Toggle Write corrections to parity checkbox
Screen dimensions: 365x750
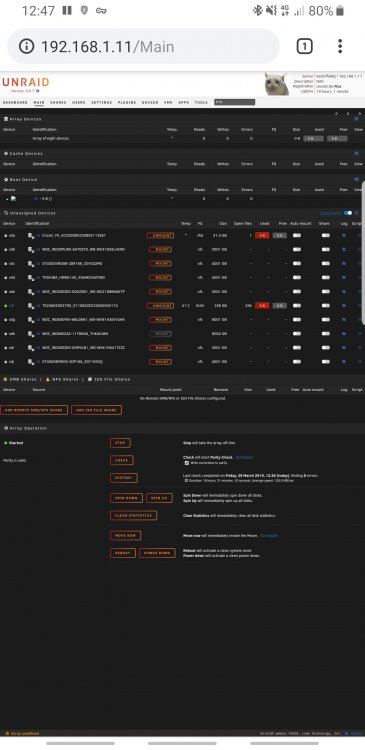187,463
